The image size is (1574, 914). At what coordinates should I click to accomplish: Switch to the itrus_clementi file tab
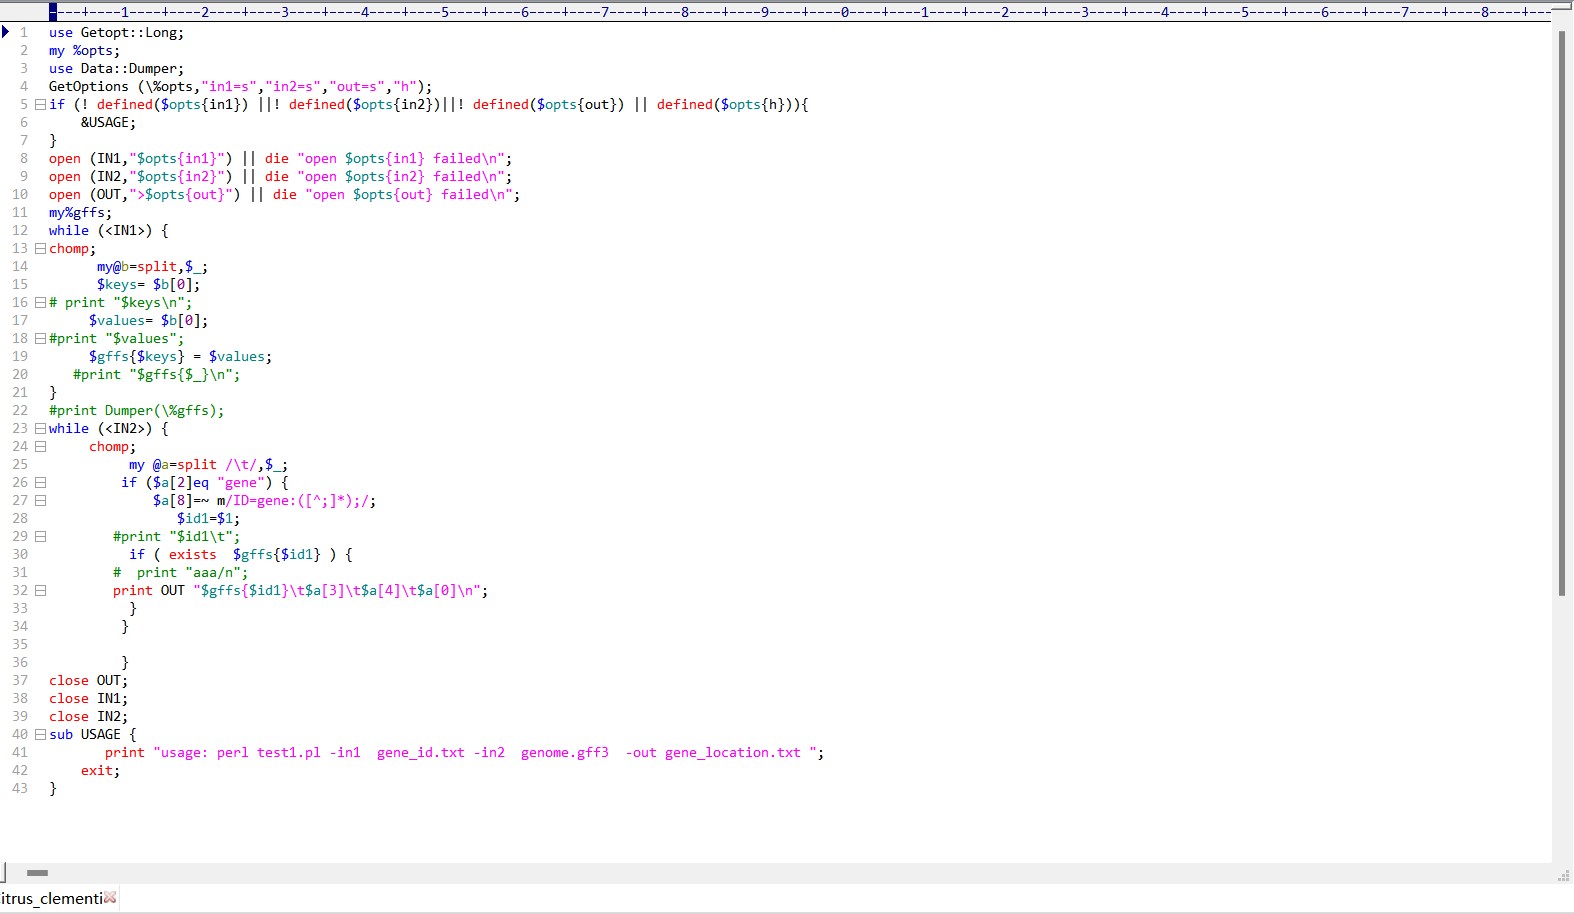pyautogui.click(x=50, y=898)
